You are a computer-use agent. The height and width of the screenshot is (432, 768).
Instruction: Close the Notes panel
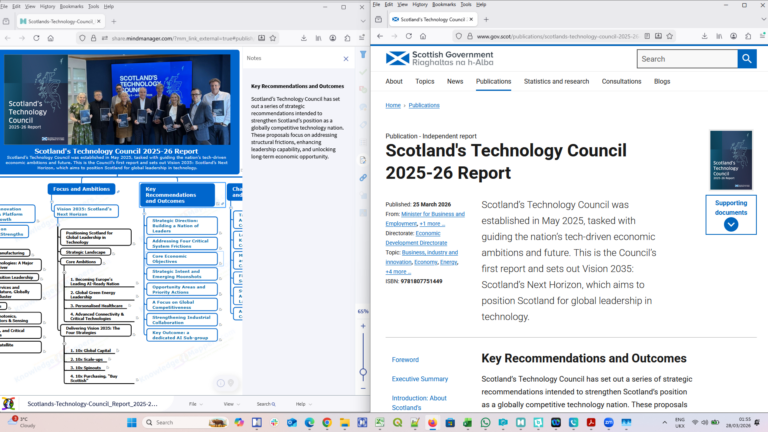click(346, 59)
